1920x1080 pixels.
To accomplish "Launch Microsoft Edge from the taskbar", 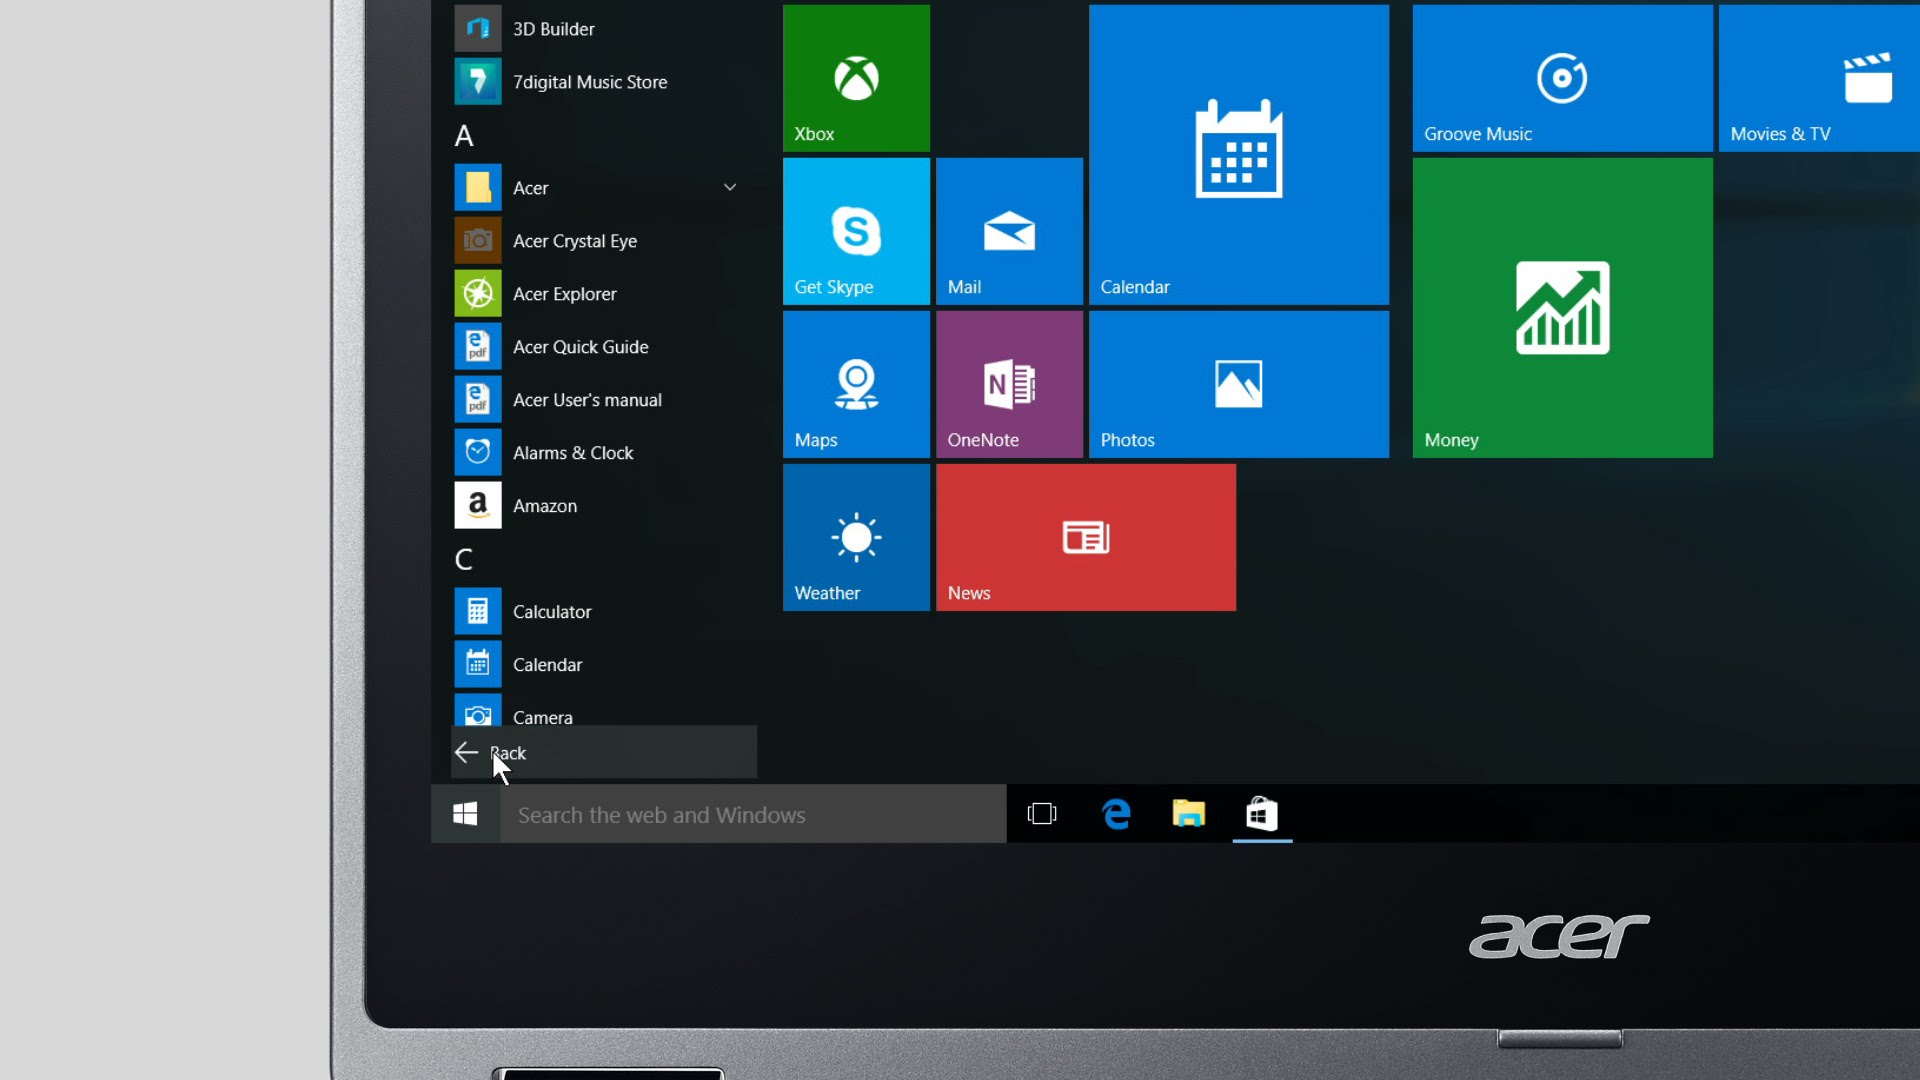I will 1117,814.
